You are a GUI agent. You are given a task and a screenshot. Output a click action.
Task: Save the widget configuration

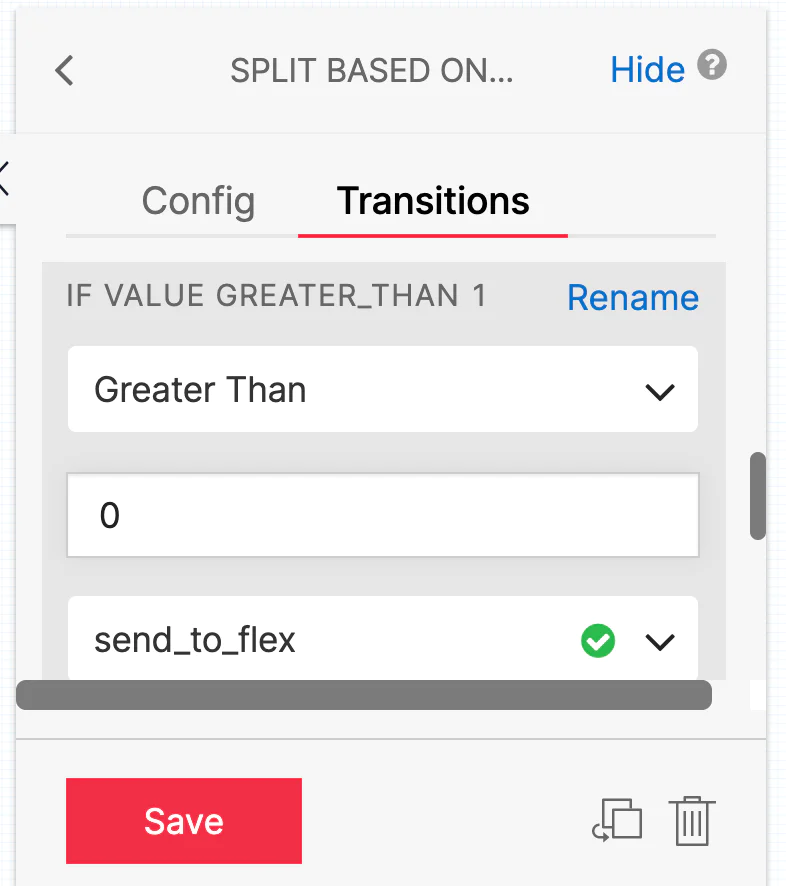point(183,820)
